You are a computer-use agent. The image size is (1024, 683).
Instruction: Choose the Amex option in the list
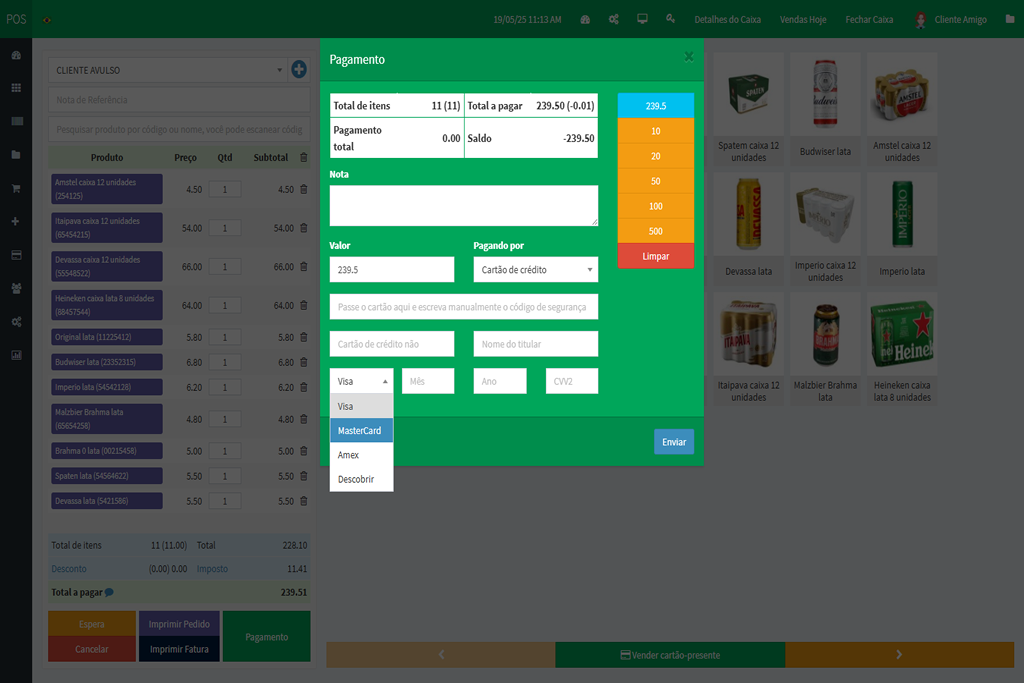coord(349,455)
